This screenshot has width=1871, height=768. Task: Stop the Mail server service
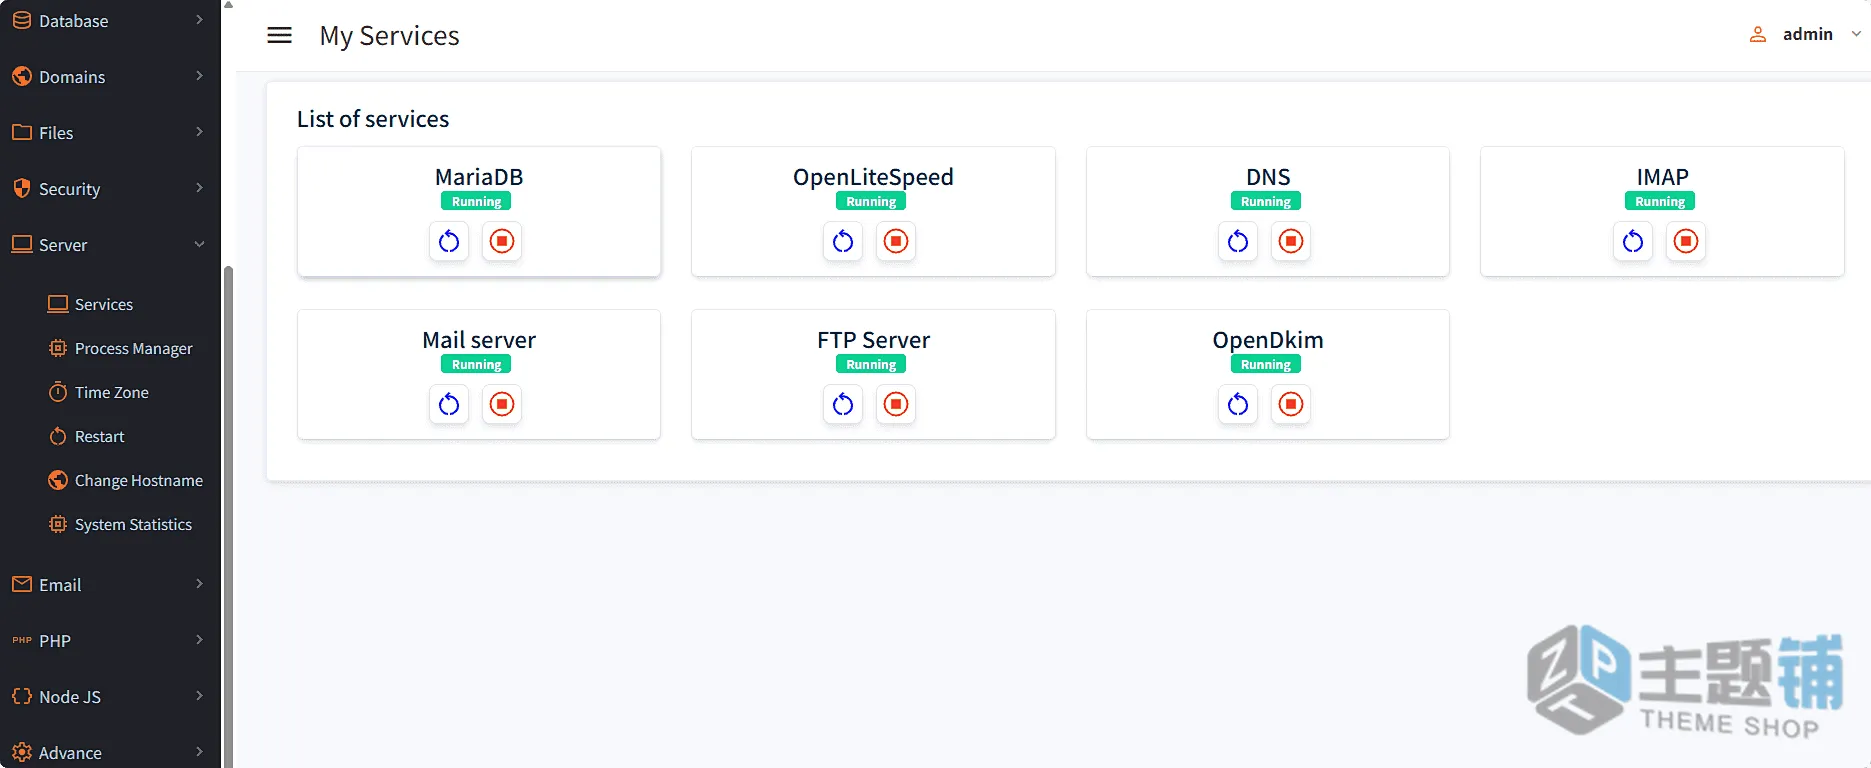click(x=502, y=404)
